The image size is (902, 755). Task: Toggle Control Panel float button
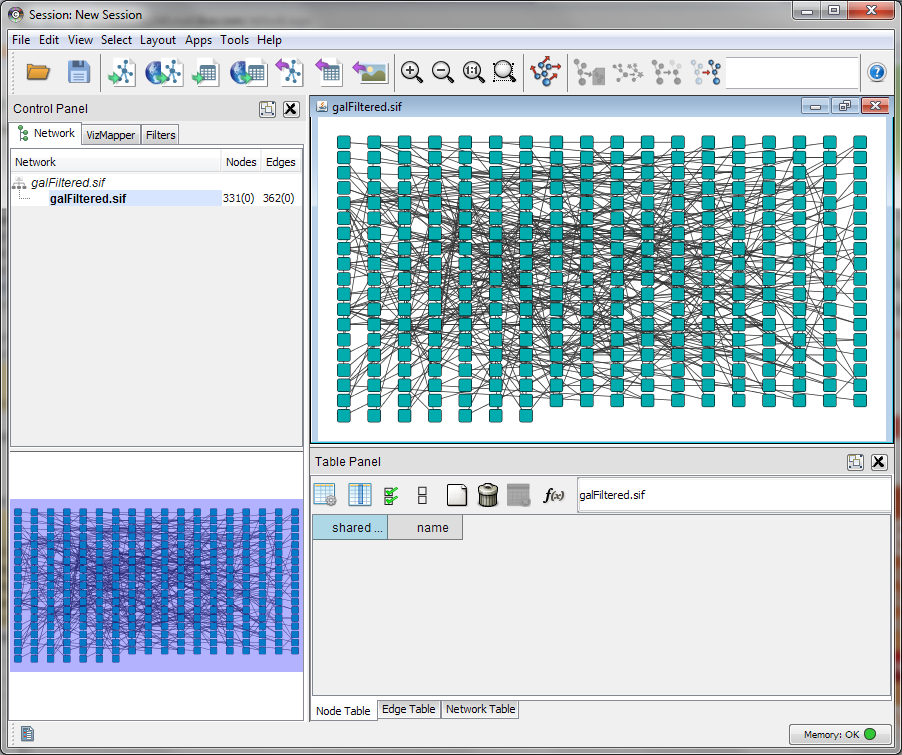[267, 109]
